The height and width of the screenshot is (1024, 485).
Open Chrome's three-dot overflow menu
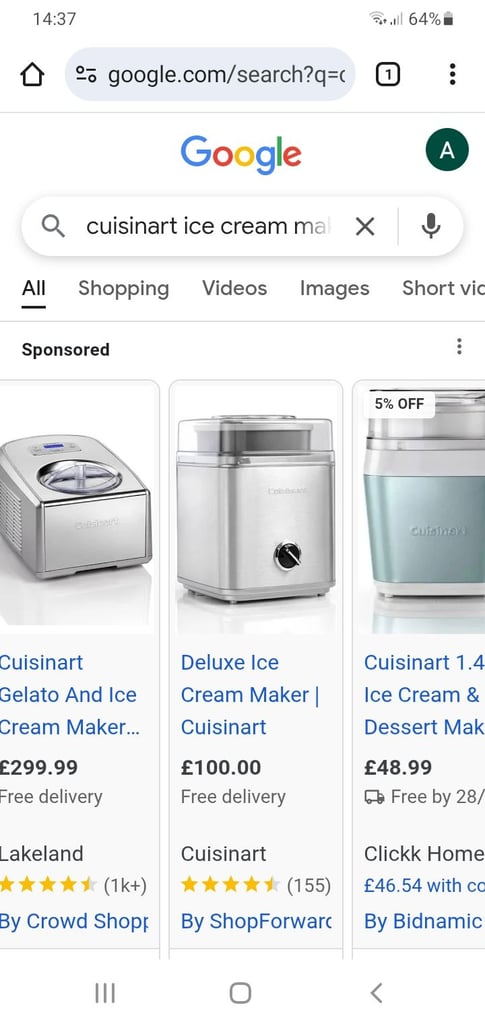[452, 74]
